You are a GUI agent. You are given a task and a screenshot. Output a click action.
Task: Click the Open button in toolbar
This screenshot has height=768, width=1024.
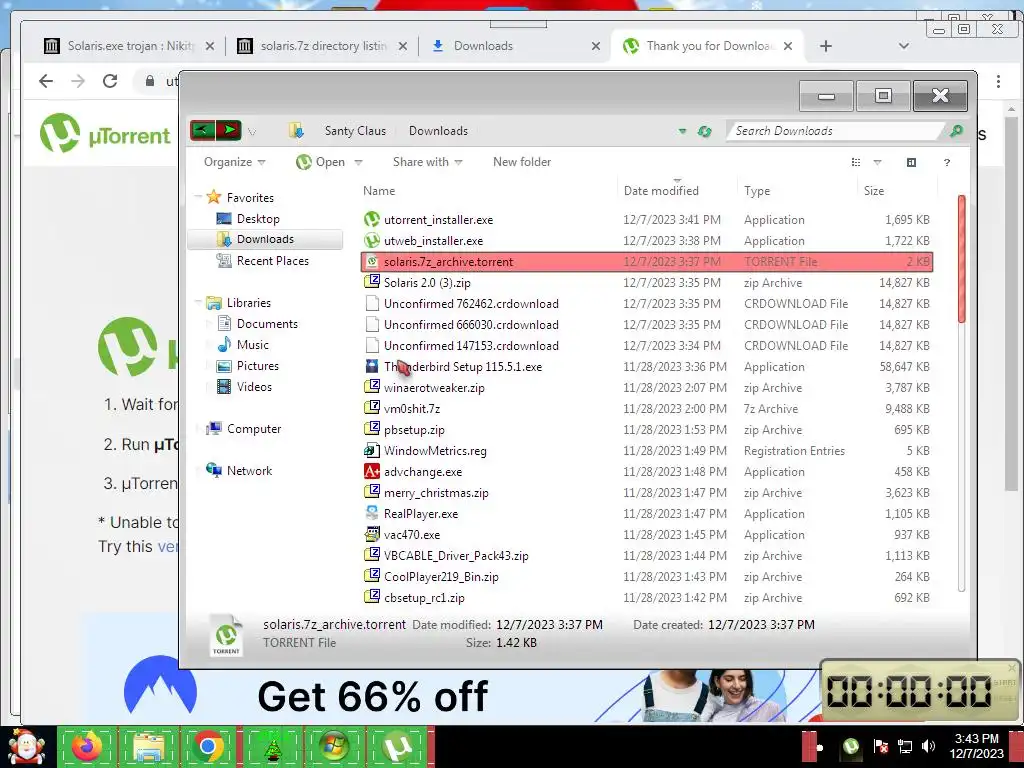click(321, 162)
